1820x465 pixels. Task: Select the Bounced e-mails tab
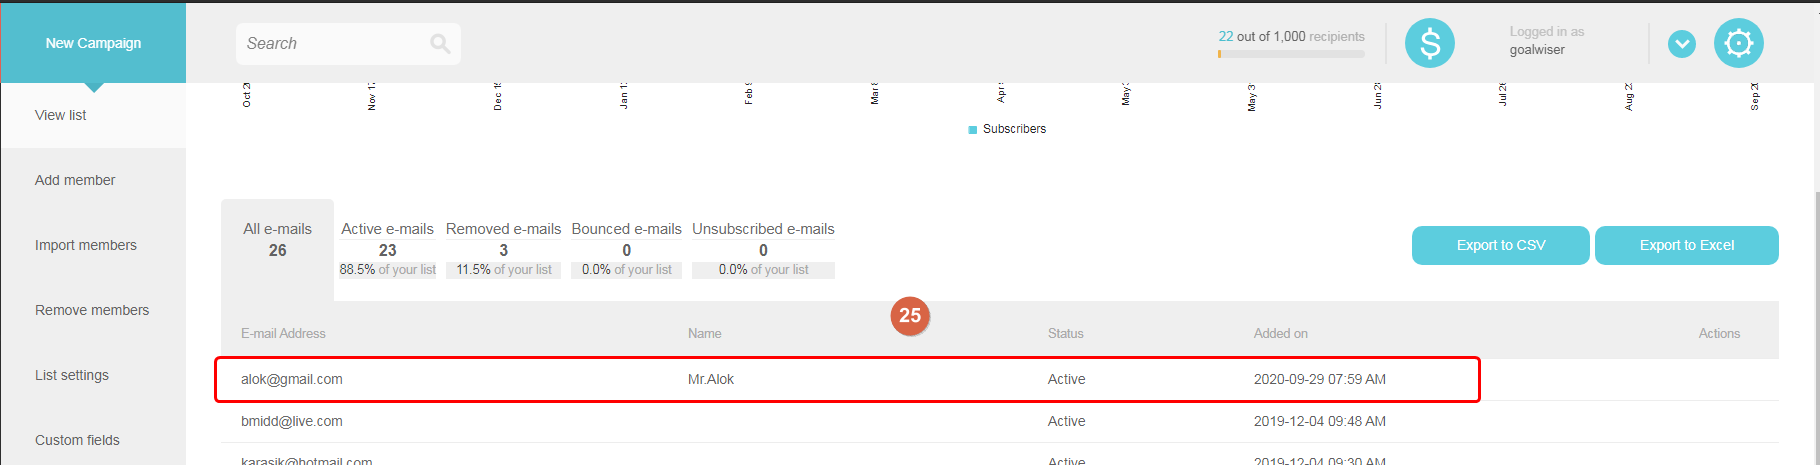click(627, 249)
